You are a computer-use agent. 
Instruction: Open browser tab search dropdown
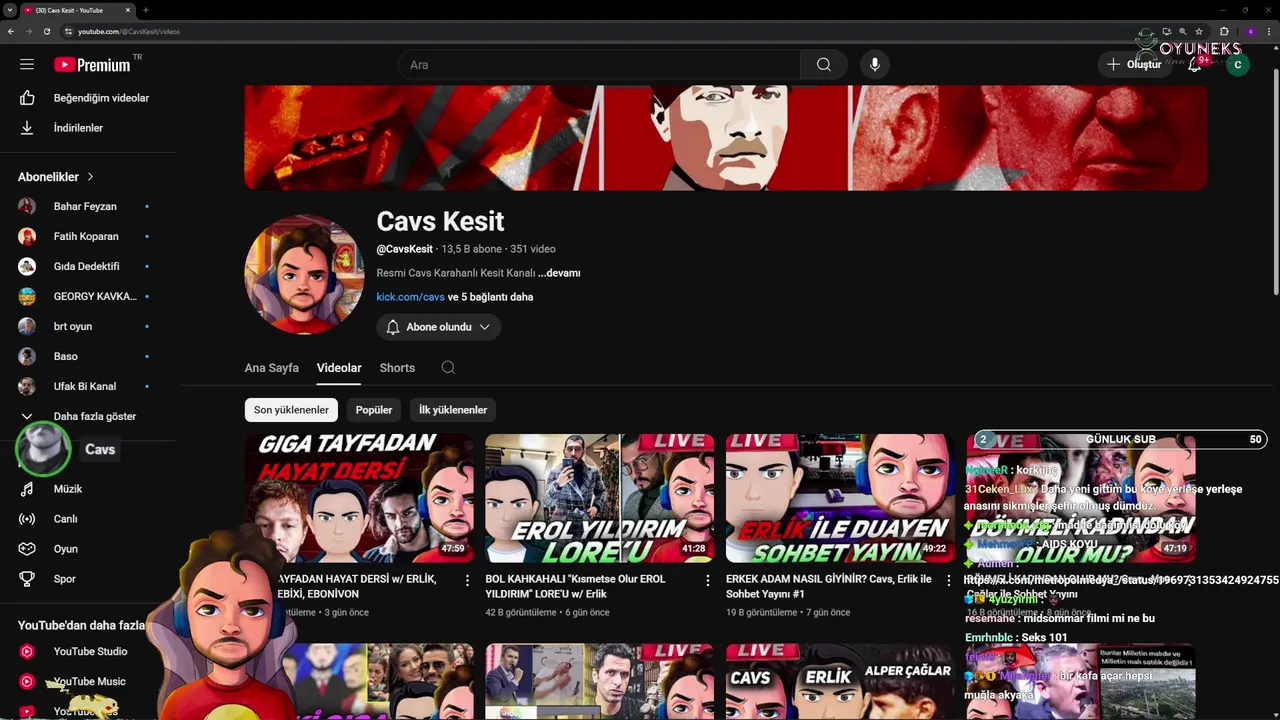9,10
